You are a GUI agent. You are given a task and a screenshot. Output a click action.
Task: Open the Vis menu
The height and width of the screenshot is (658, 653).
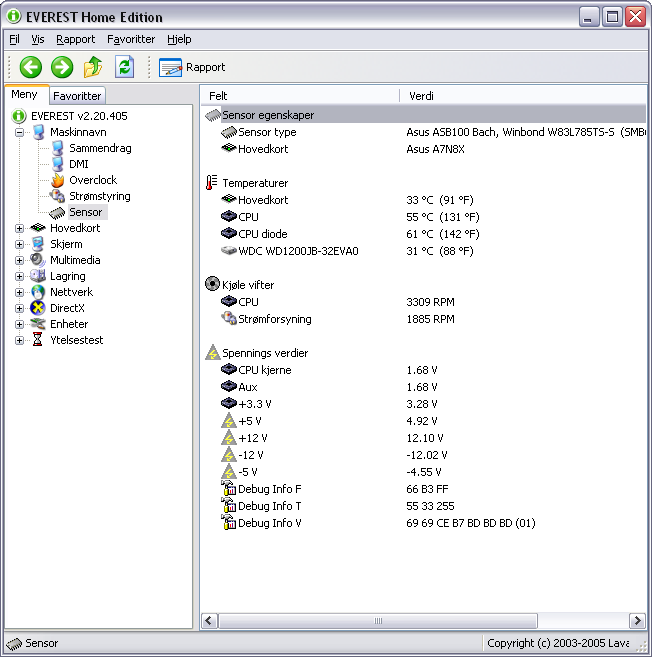coord(38,39)
